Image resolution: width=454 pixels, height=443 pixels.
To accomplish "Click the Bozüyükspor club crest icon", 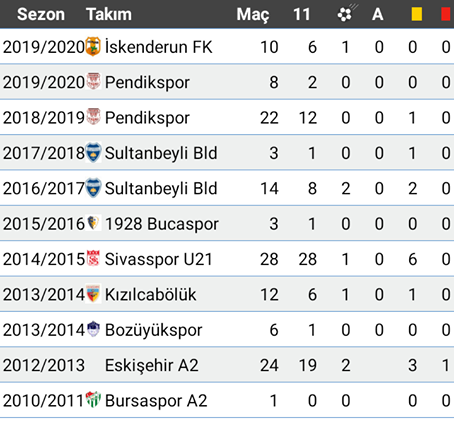I will click(93, 329).
